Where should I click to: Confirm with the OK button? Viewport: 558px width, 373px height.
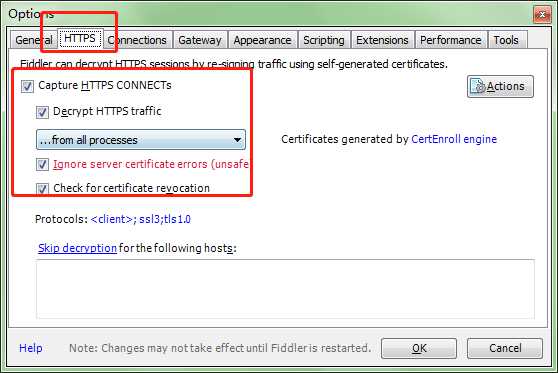coord(419,348)
